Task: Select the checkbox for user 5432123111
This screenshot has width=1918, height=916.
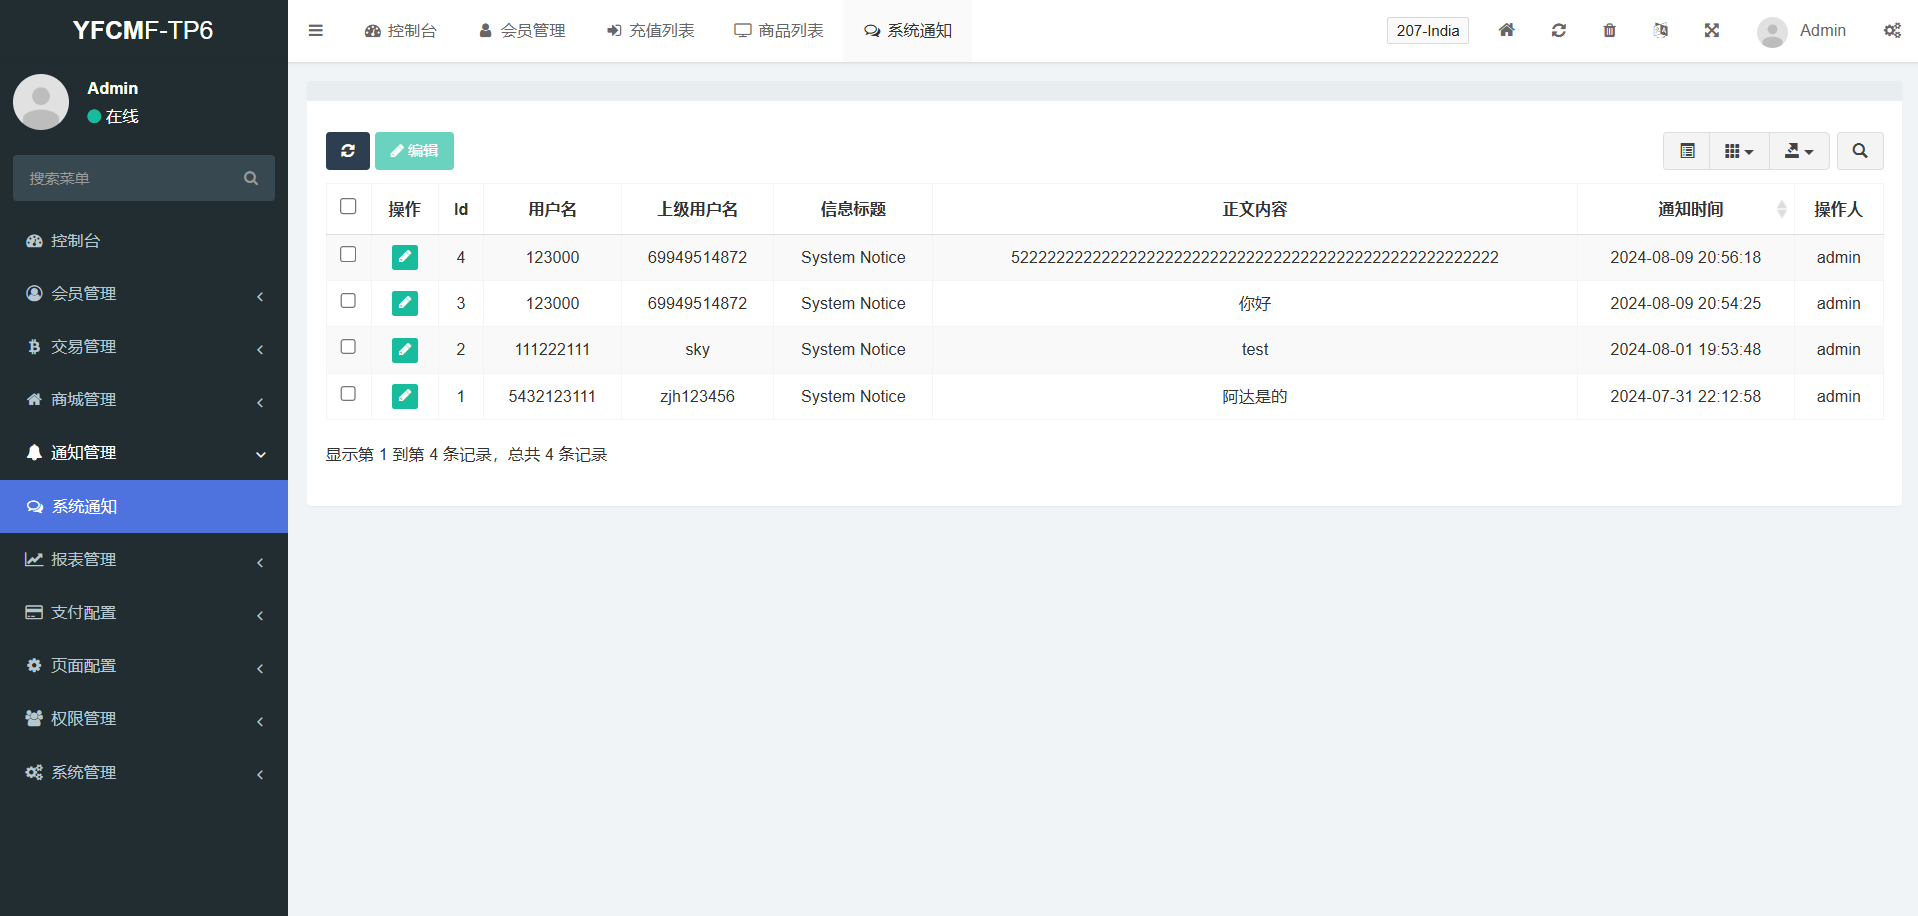Action: point(348,394)
